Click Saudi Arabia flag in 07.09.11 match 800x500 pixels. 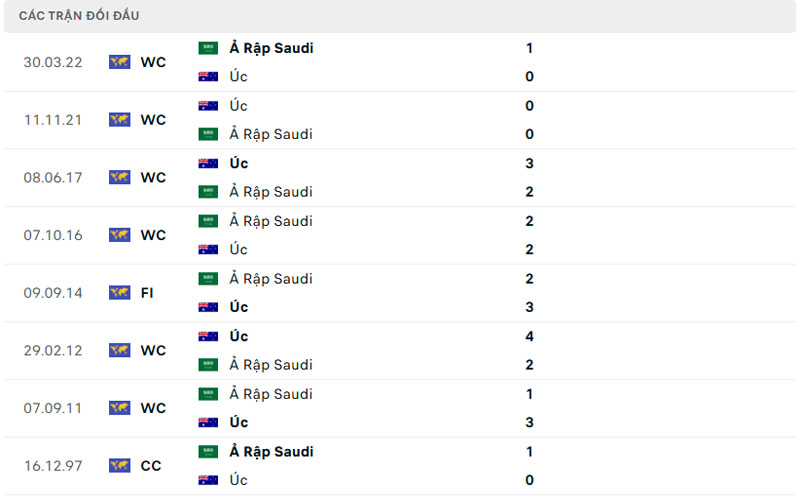[x=208, y=394]
